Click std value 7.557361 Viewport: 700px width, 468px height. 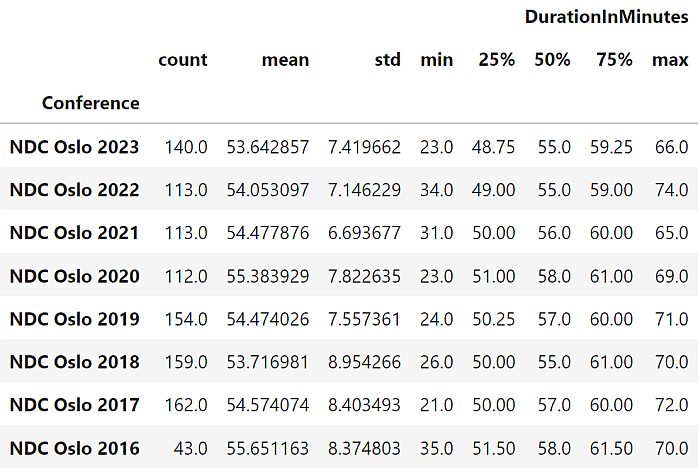click(364, 319)
